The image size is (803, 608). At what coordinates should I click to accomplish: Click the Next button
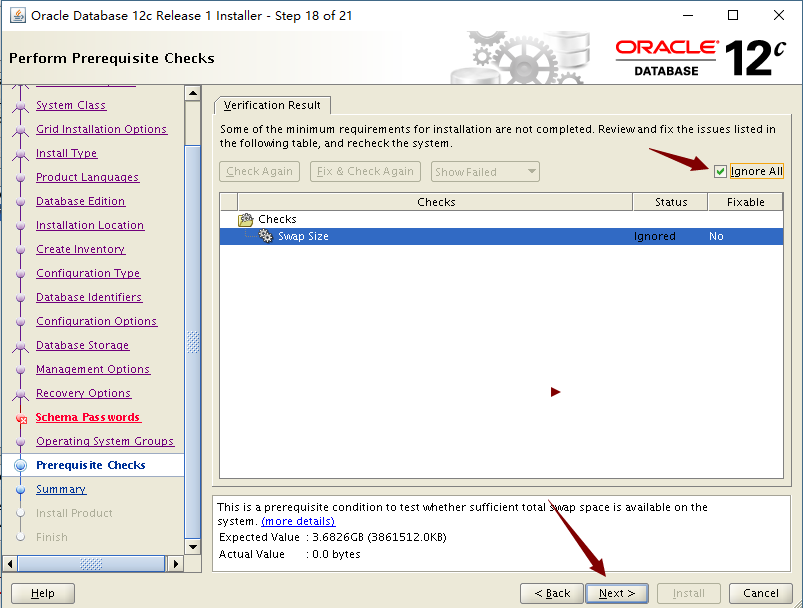[x=617, y=593]
